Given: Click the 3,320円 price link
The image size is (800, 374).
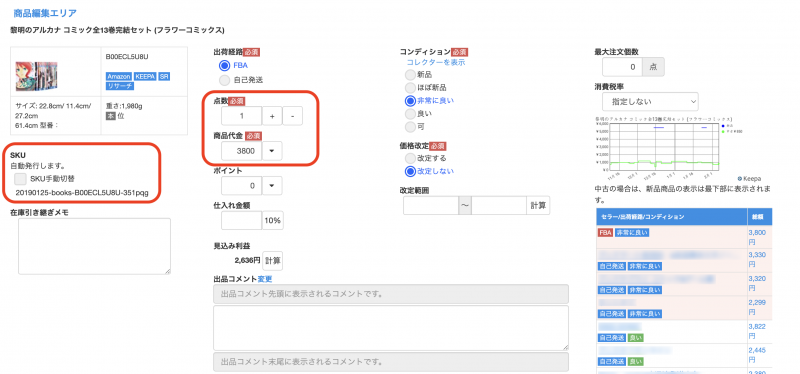Looking at the screenshot, I should point(756,283).
